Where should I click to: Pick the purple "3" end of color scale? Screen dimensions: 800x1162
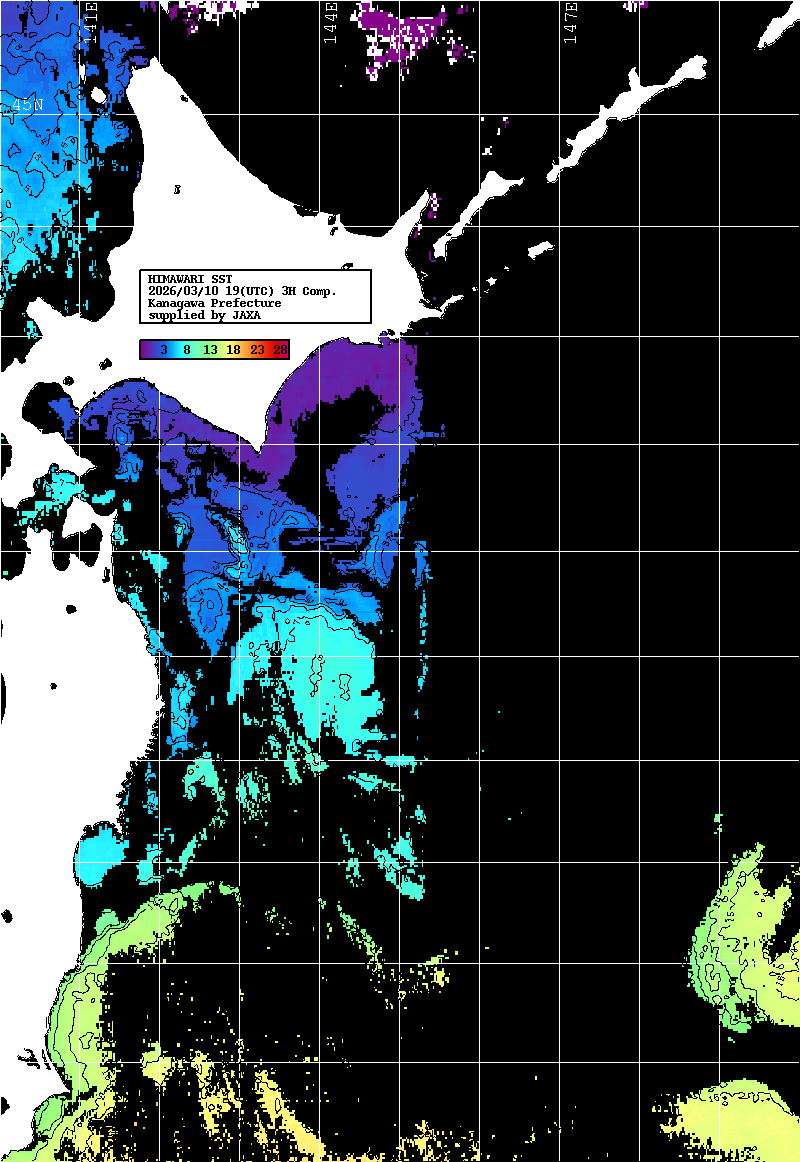[162, 350]
